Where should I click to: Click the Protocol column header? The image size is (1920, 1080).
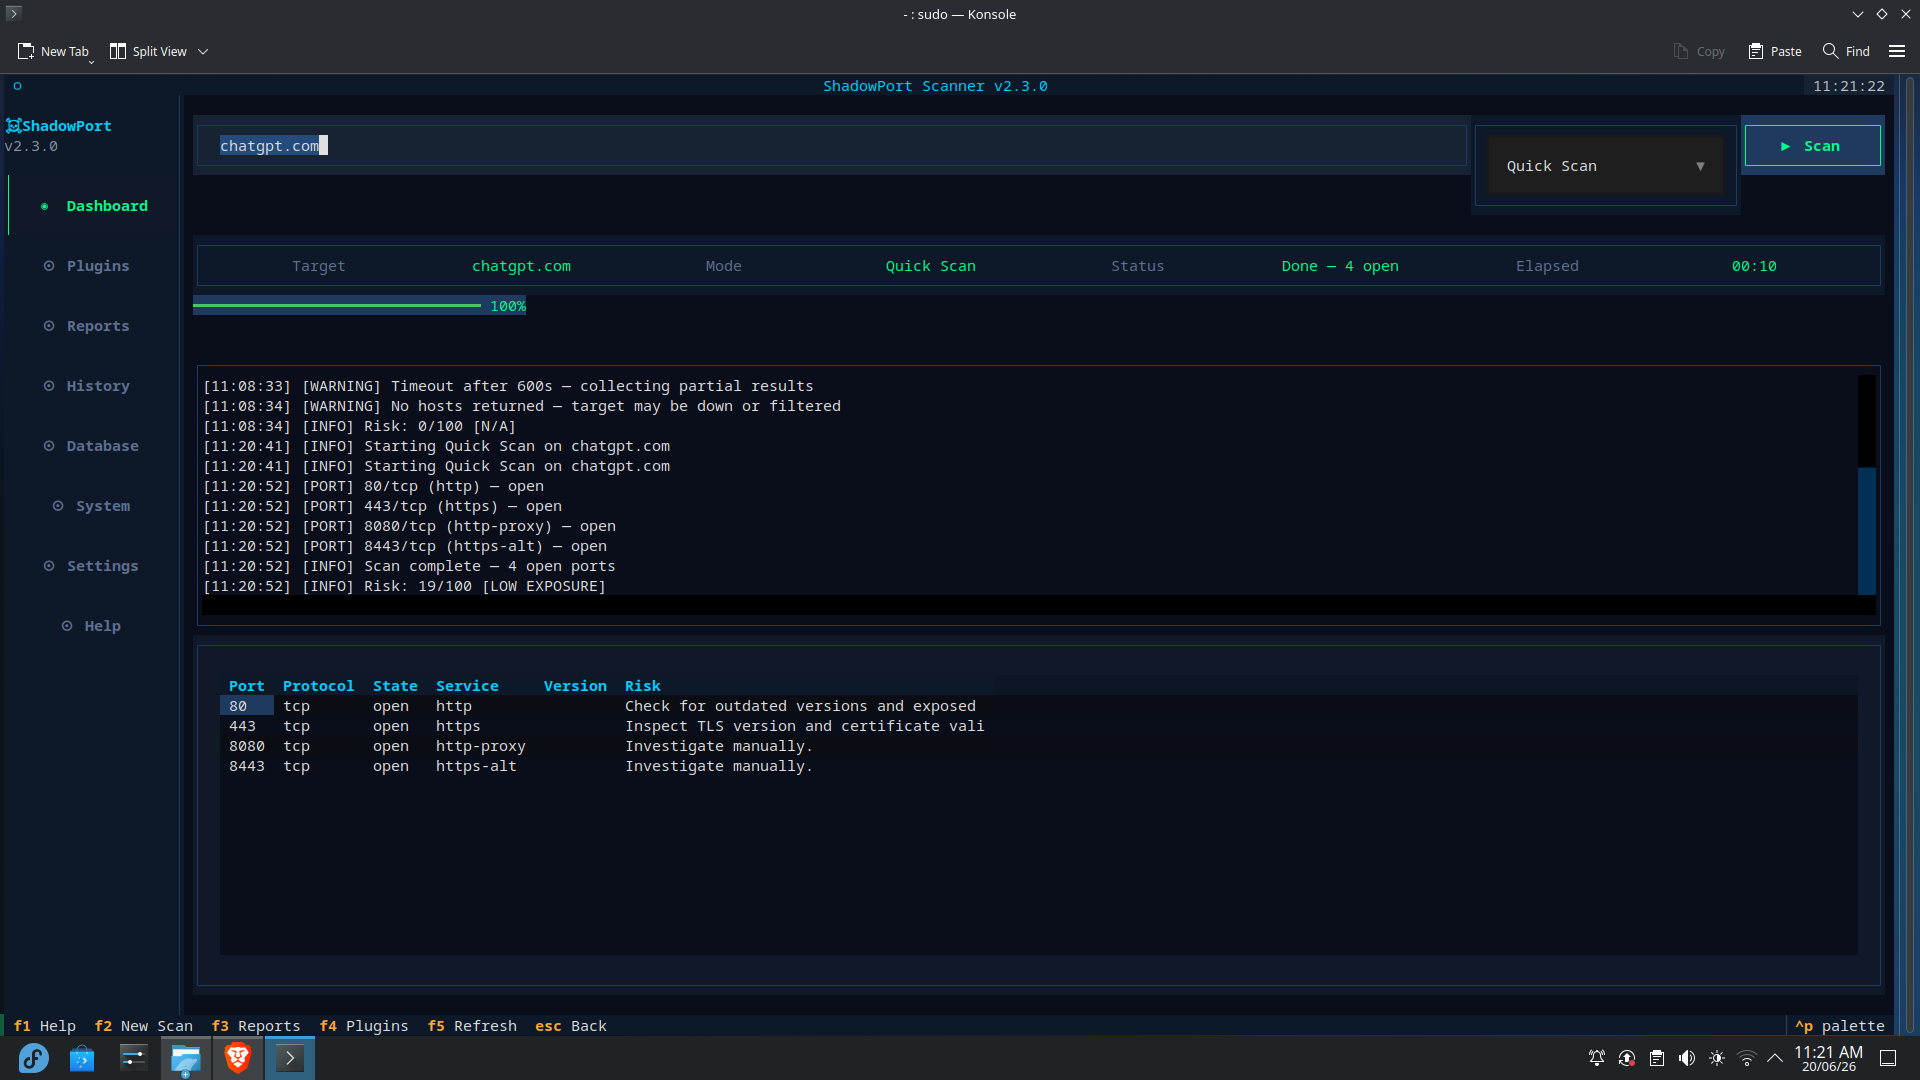click(318, 686)
